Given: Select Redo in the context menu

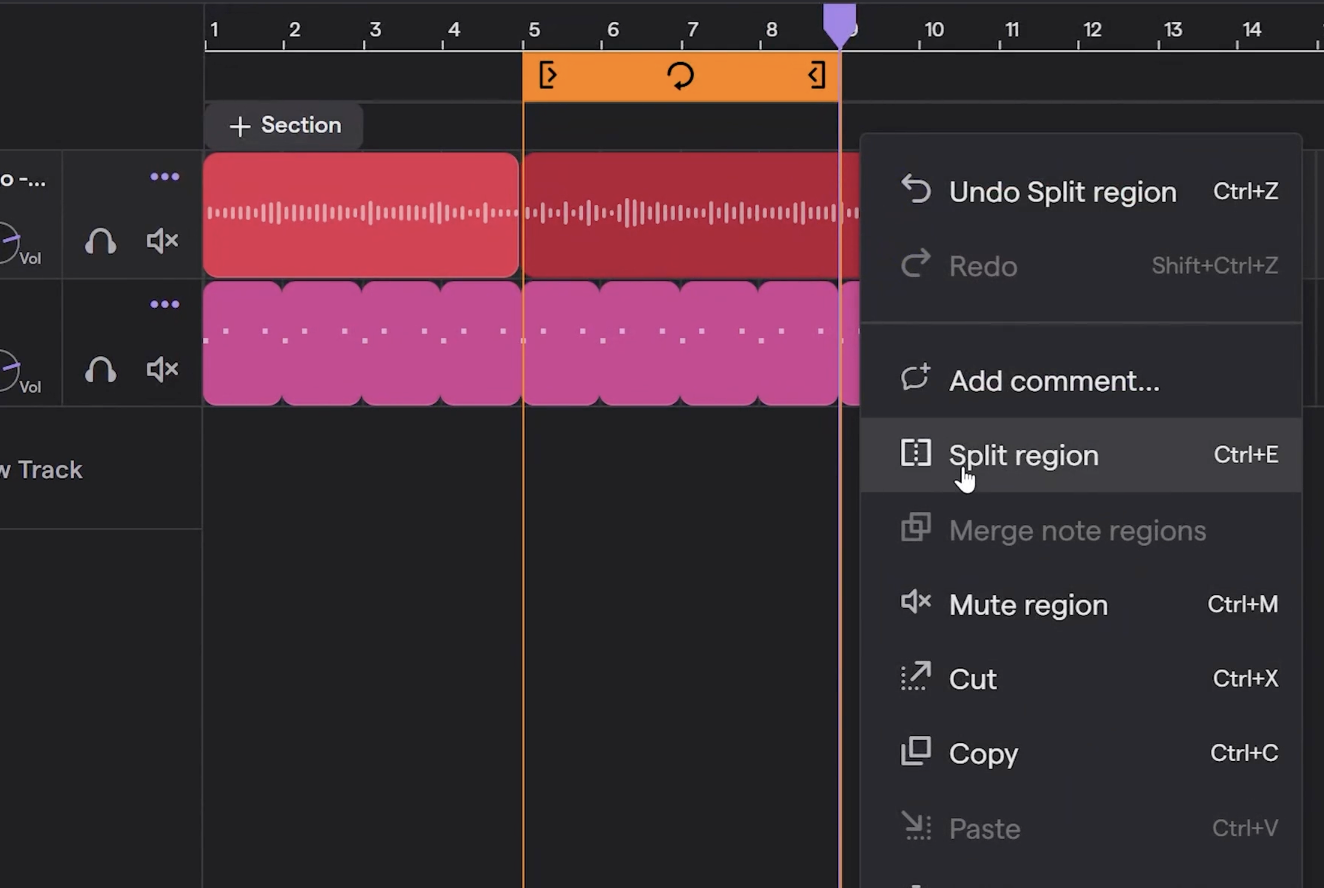Looking at the screenshot, I should coord(1081,265).
